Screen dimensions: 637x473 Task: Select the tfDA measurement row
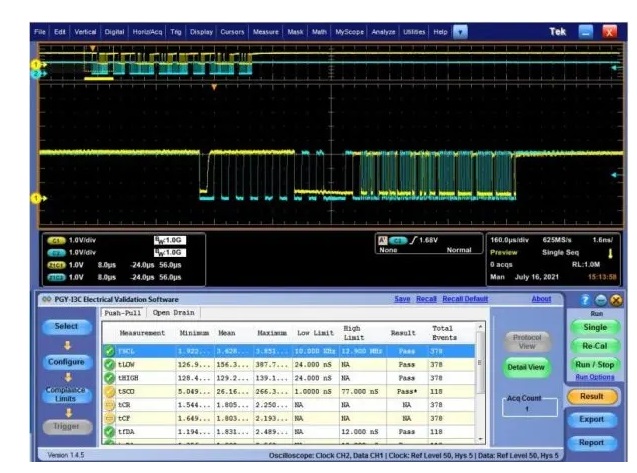click(x=288, y=432)
